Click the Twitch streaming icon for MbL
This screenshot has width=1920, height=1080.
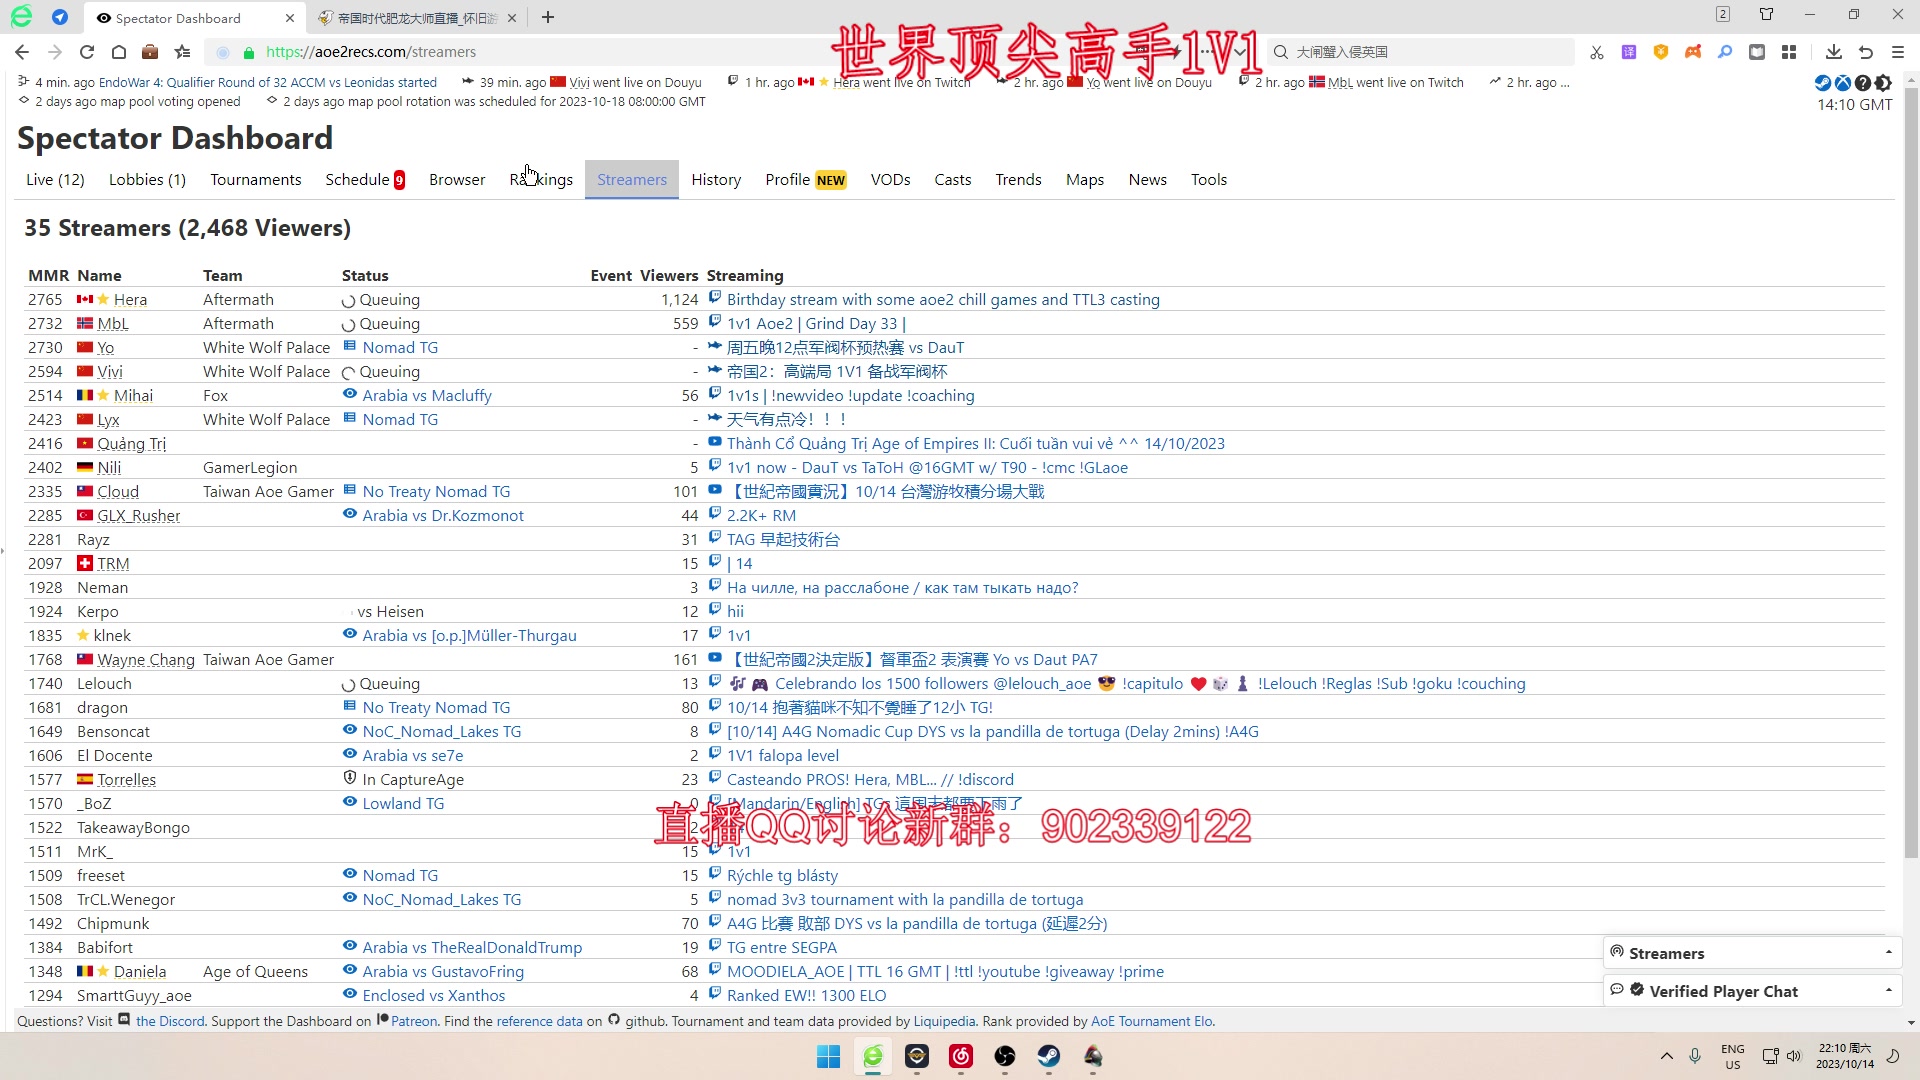[713, 322]
